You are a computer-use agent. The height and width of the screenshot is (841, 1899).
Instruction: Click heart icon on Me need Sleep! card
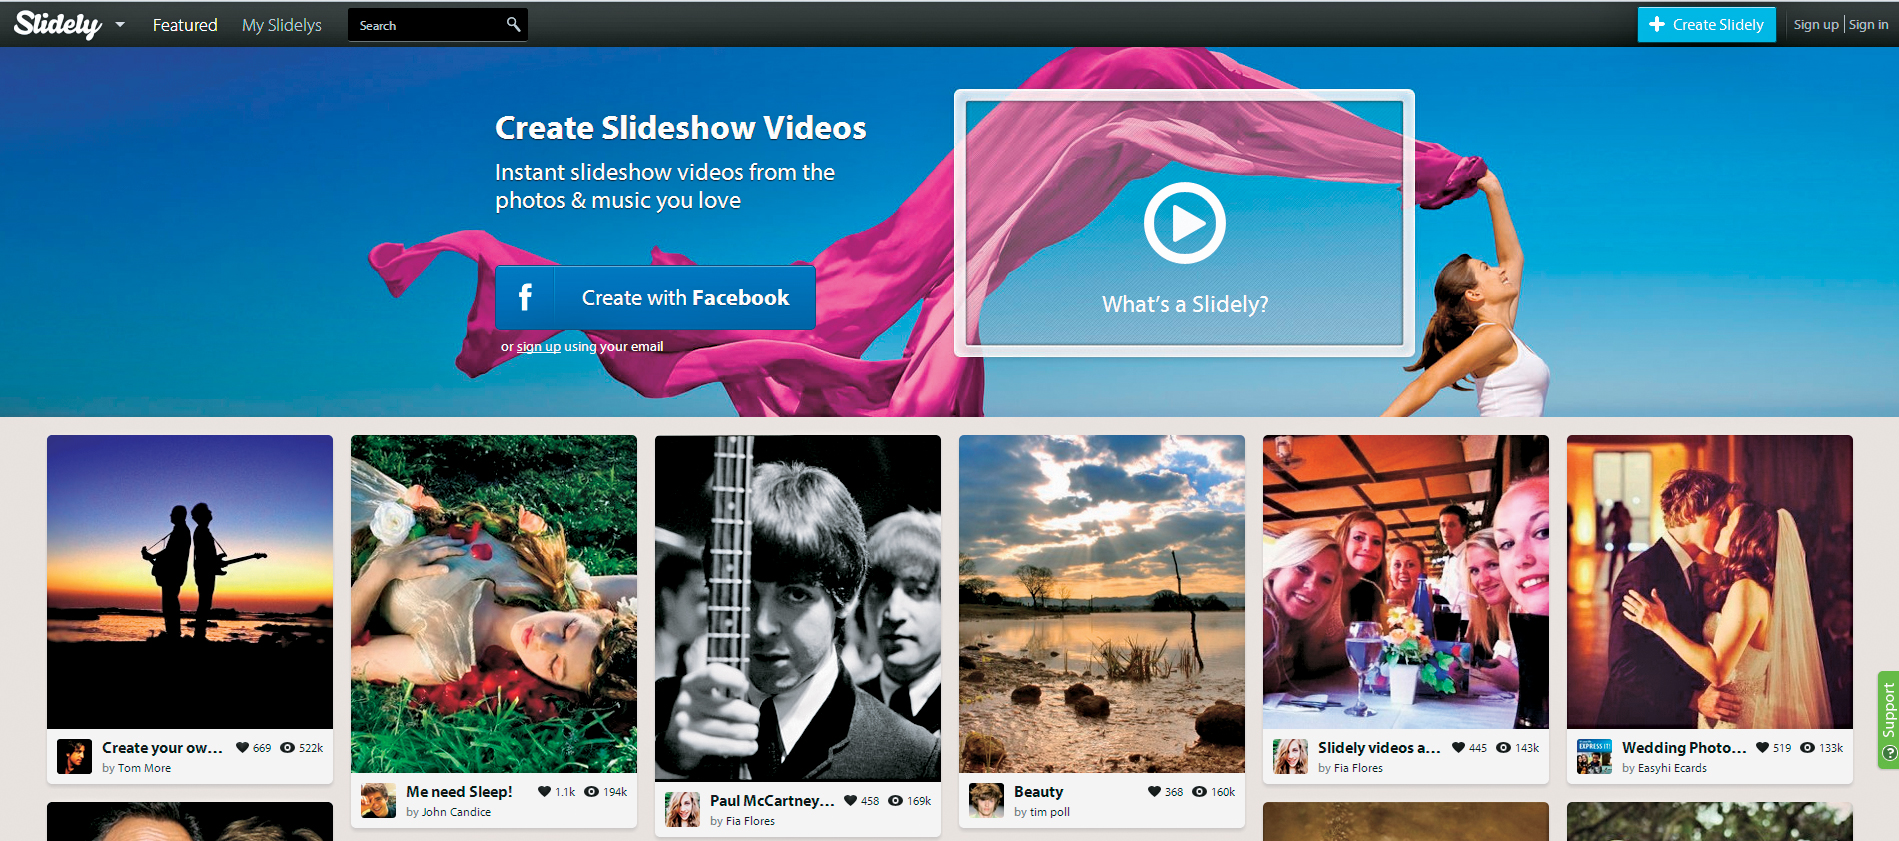coord(544,791)
